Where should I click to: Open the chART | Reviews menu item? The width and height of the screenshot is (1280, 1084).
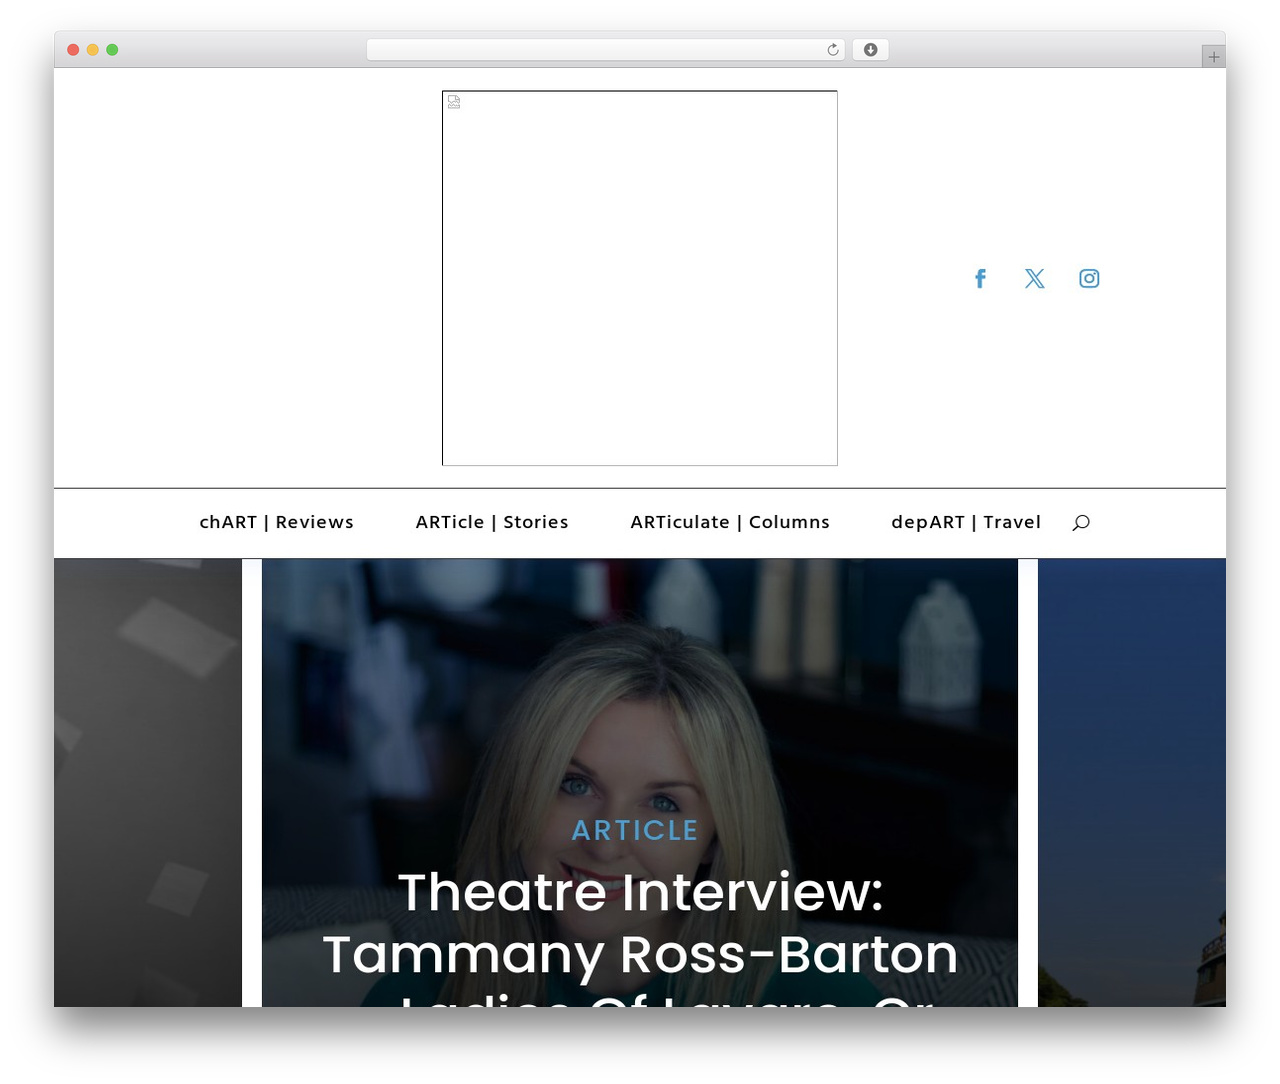pos(277,522)
